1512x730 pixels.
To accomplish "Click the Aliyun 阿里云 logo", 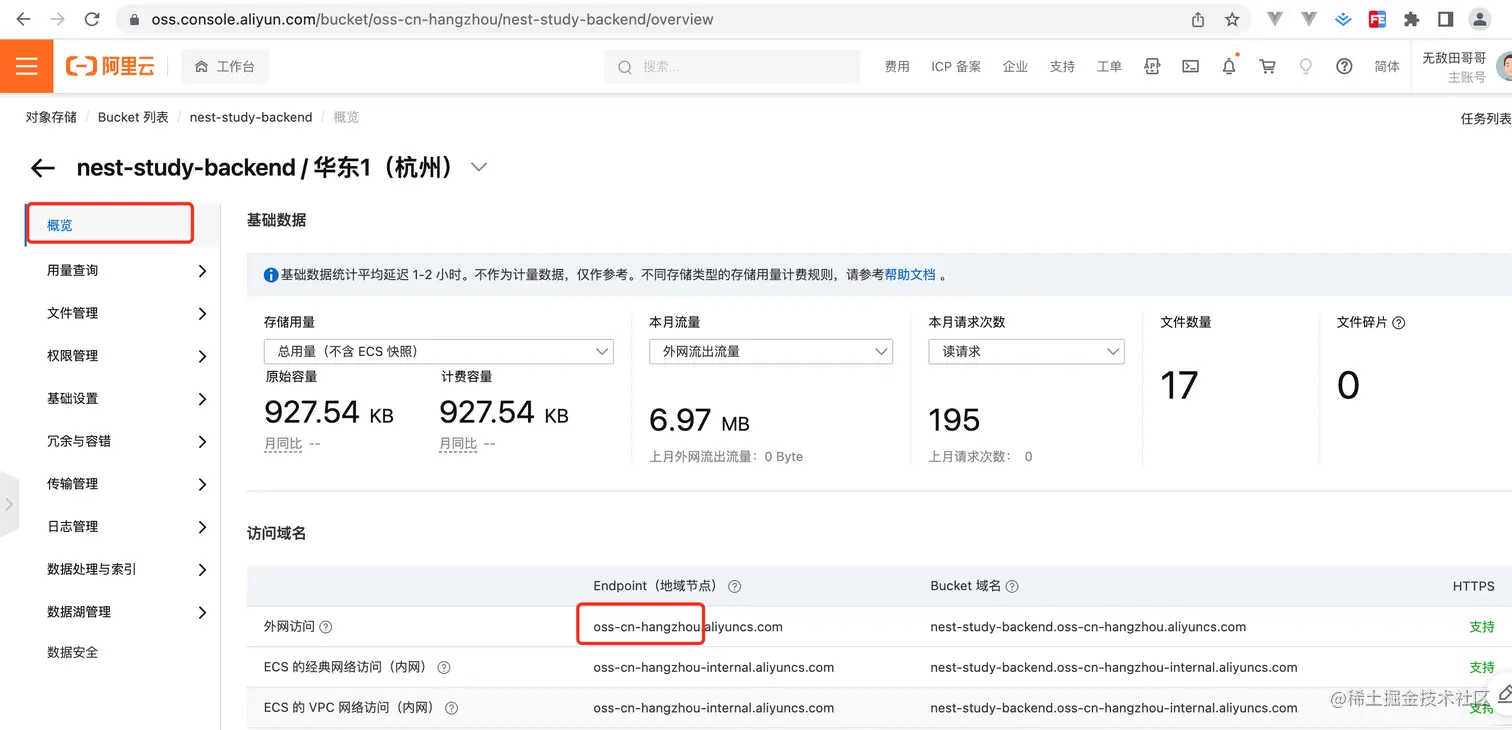I will (x=111, y=67).
